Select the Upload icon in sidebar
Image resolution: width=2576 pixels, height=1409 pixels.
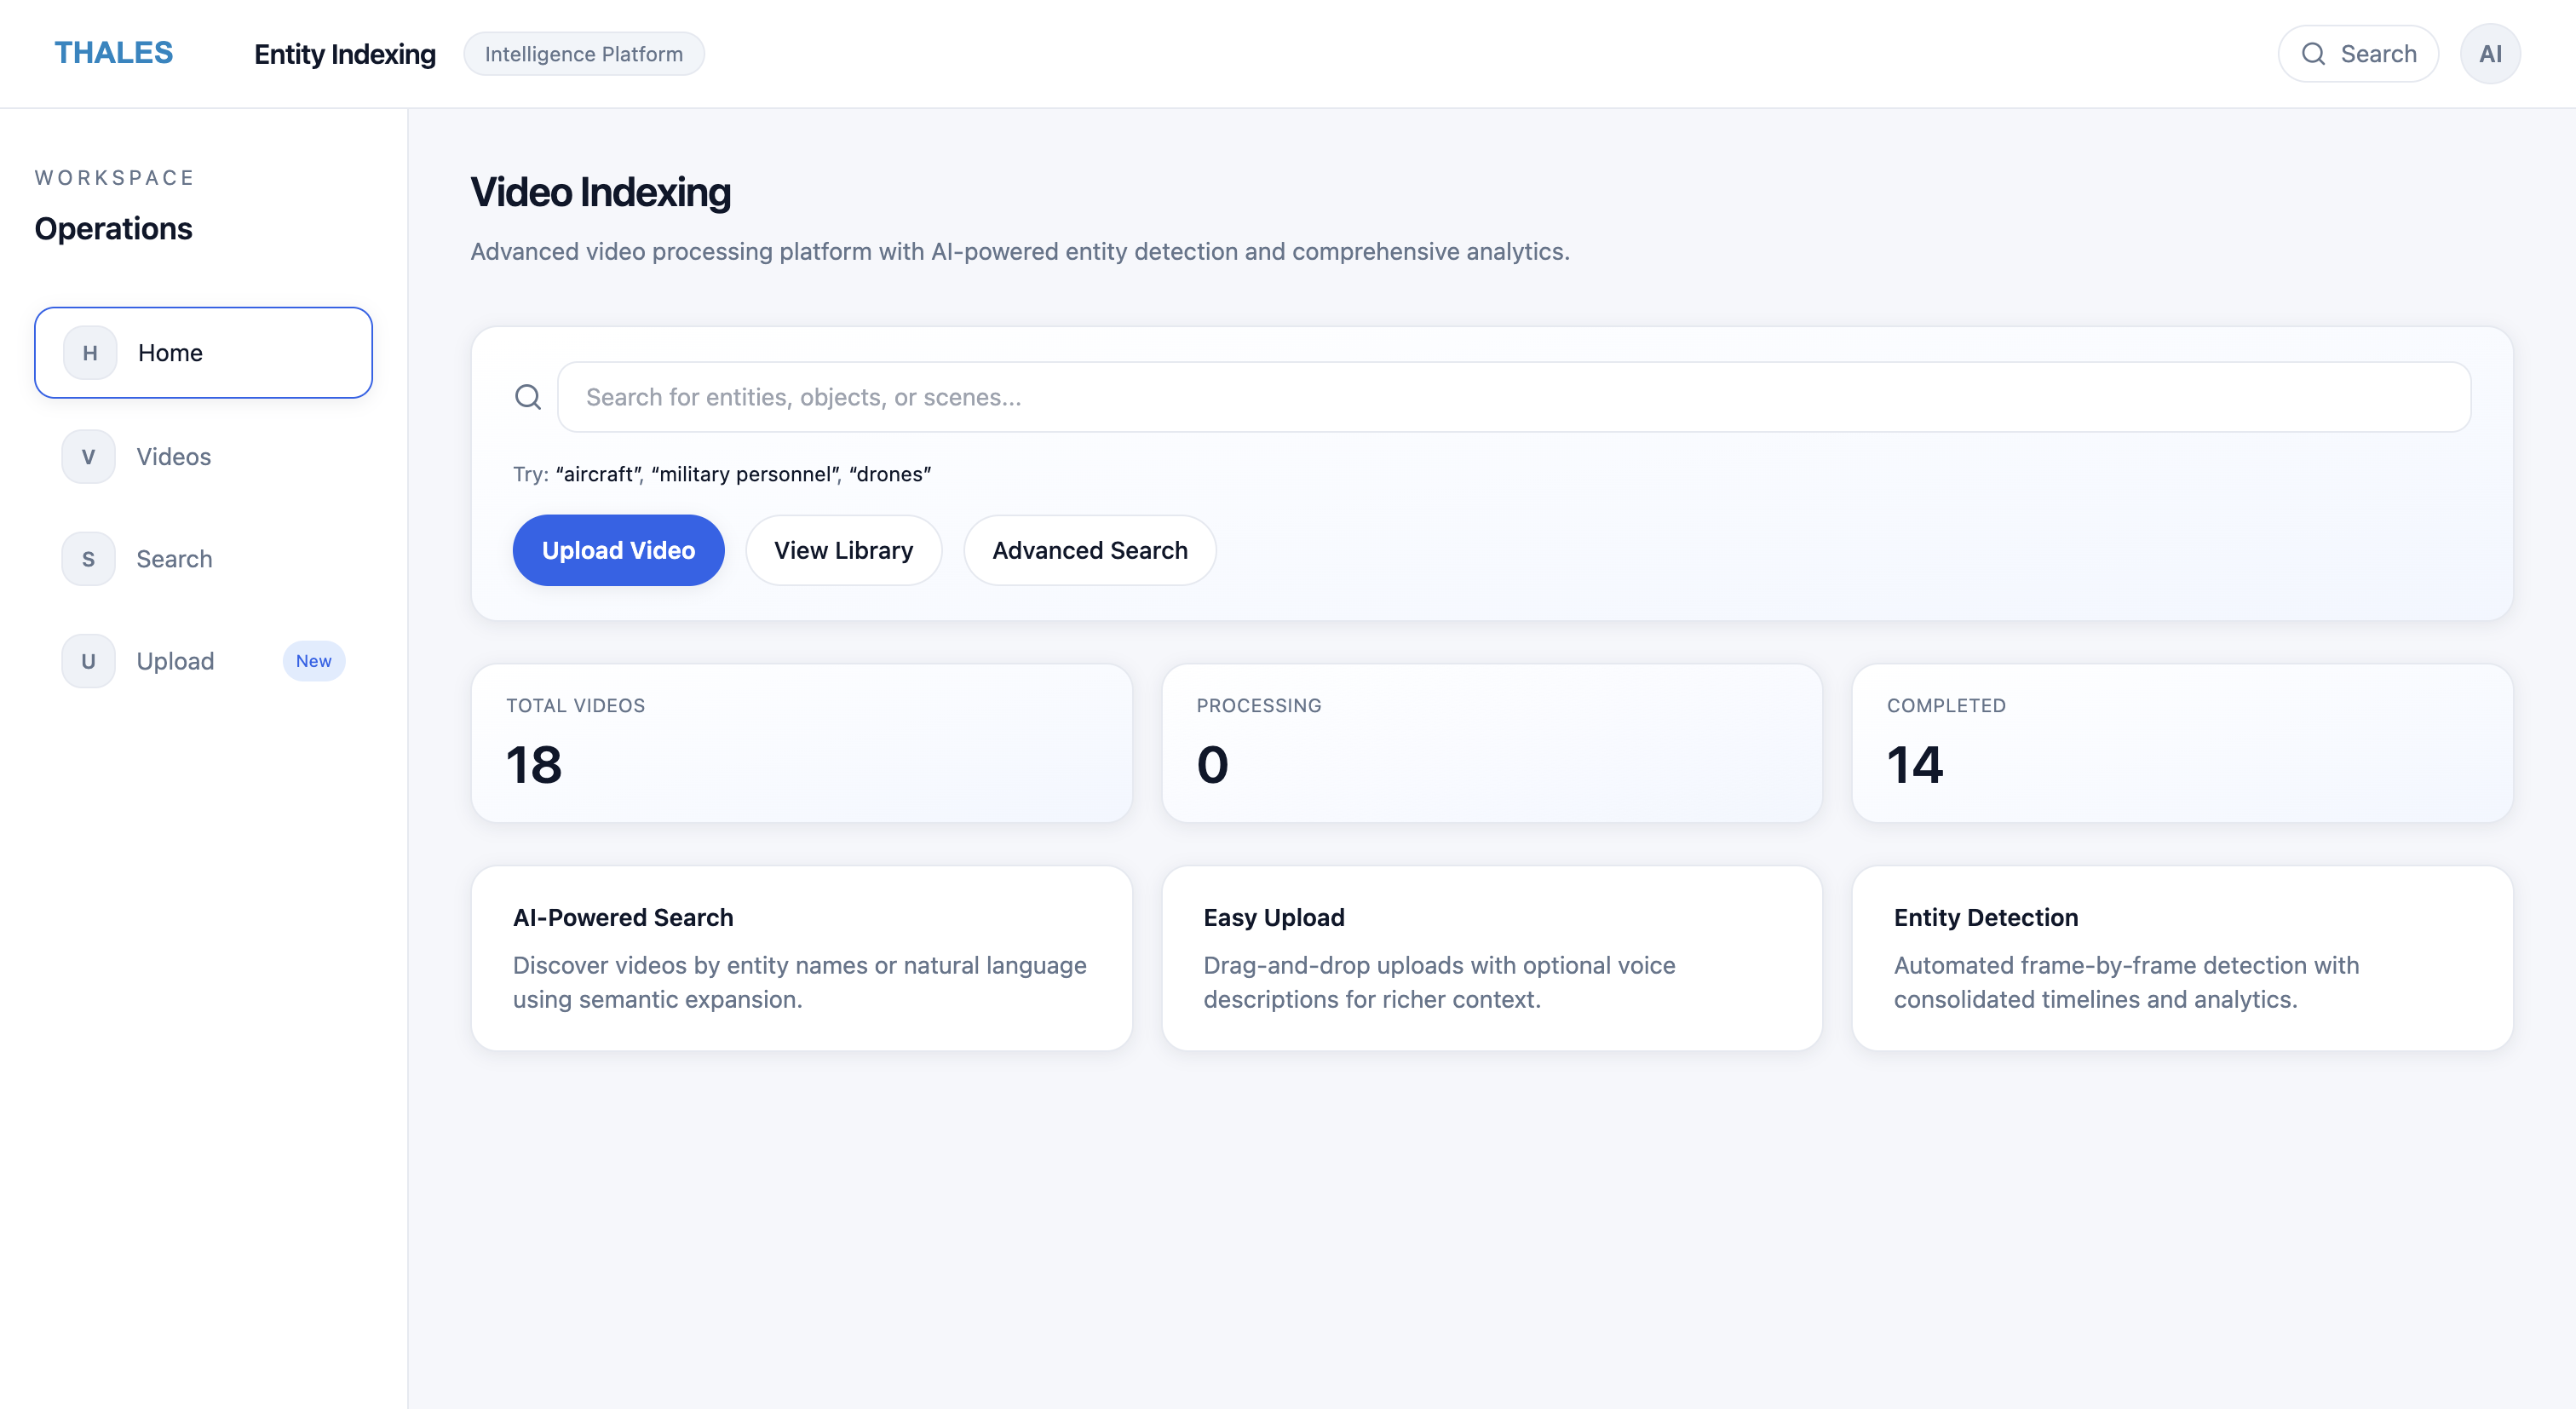(x=88, y=660)
